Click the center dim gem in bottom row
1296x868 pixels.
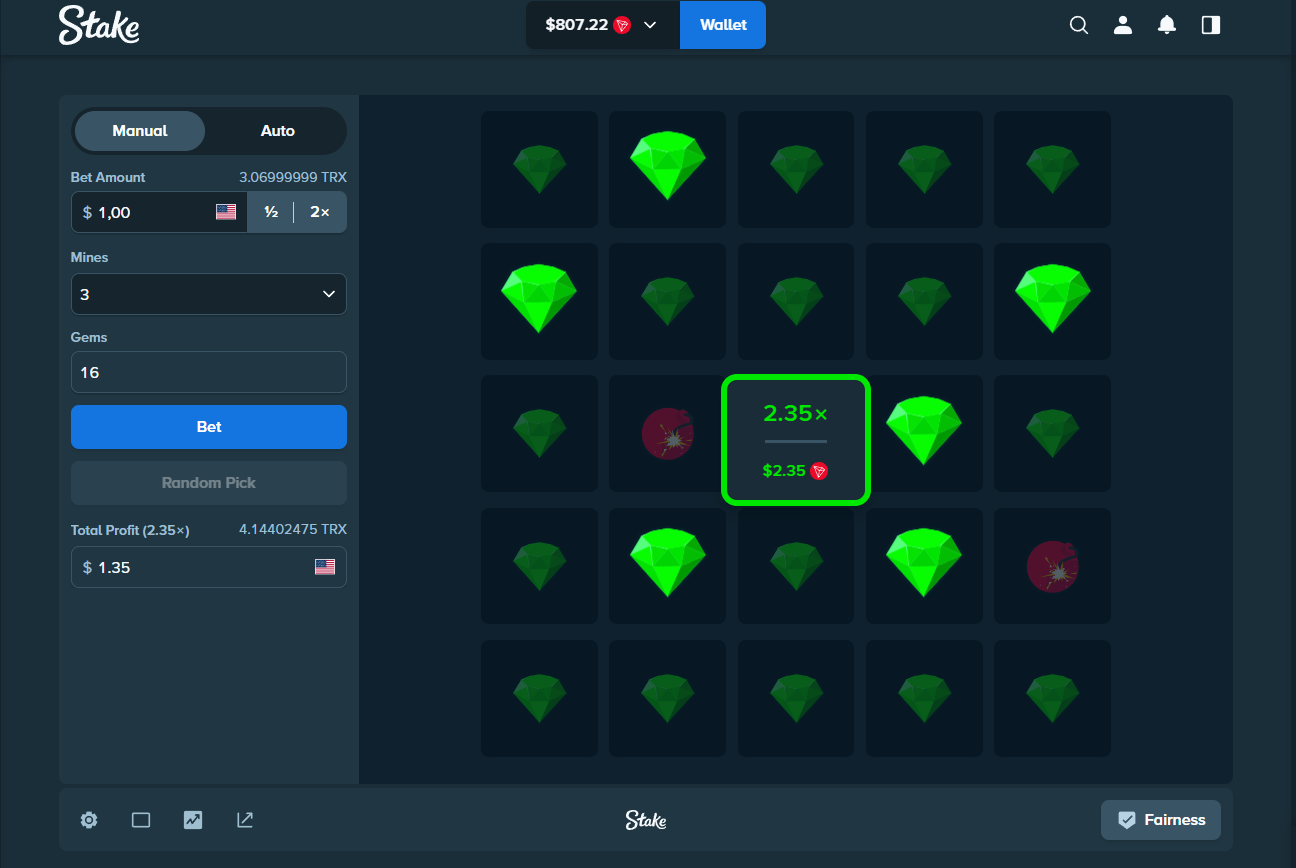[796, 698]
